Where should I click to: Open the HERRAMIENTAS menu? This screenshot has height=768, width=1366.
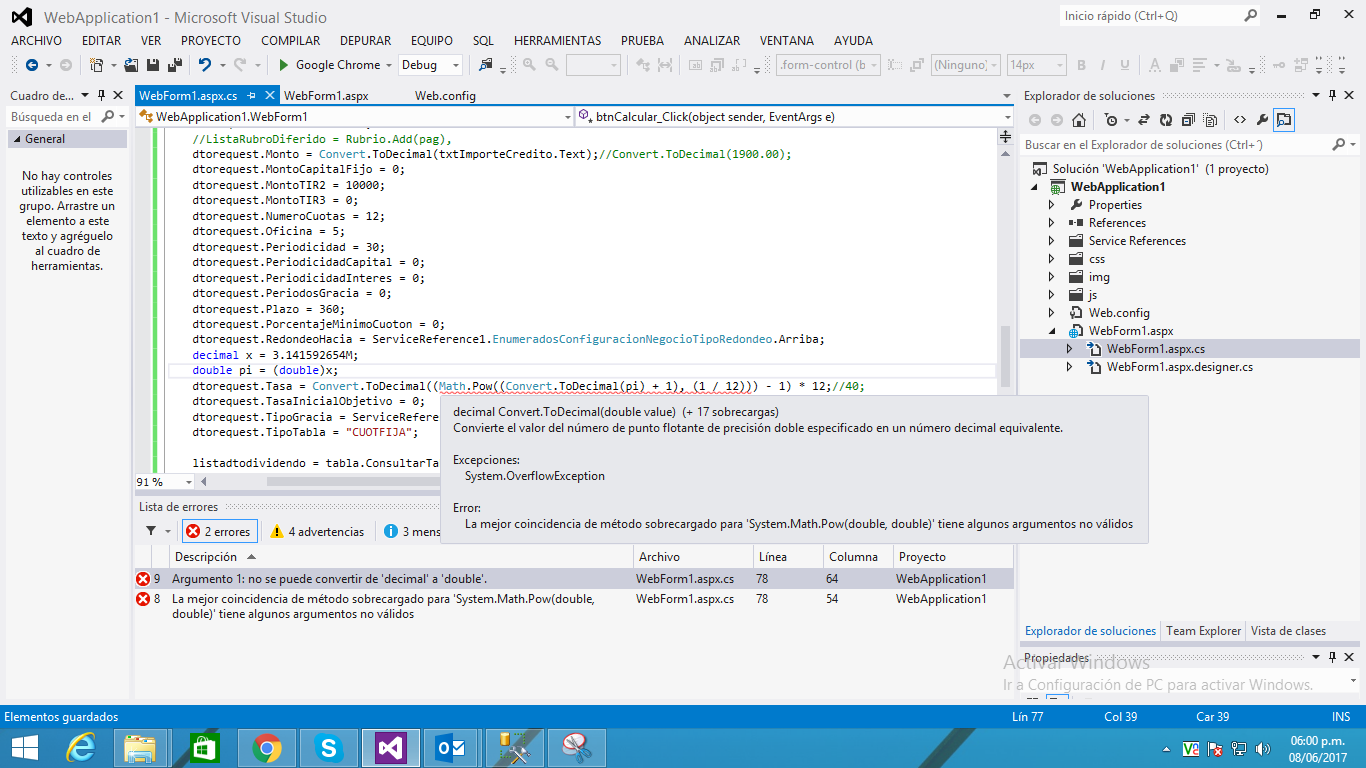tap(557, 41)
